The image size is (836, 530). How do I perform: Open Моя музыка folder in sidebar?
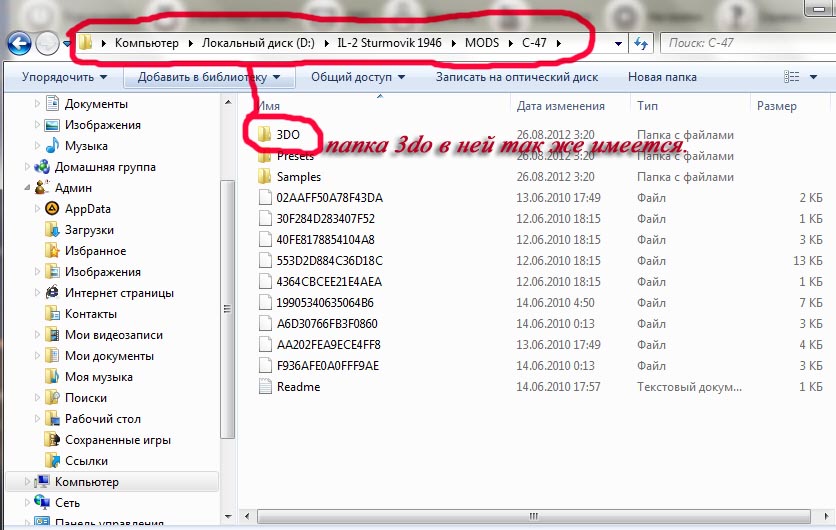point(99,377)
